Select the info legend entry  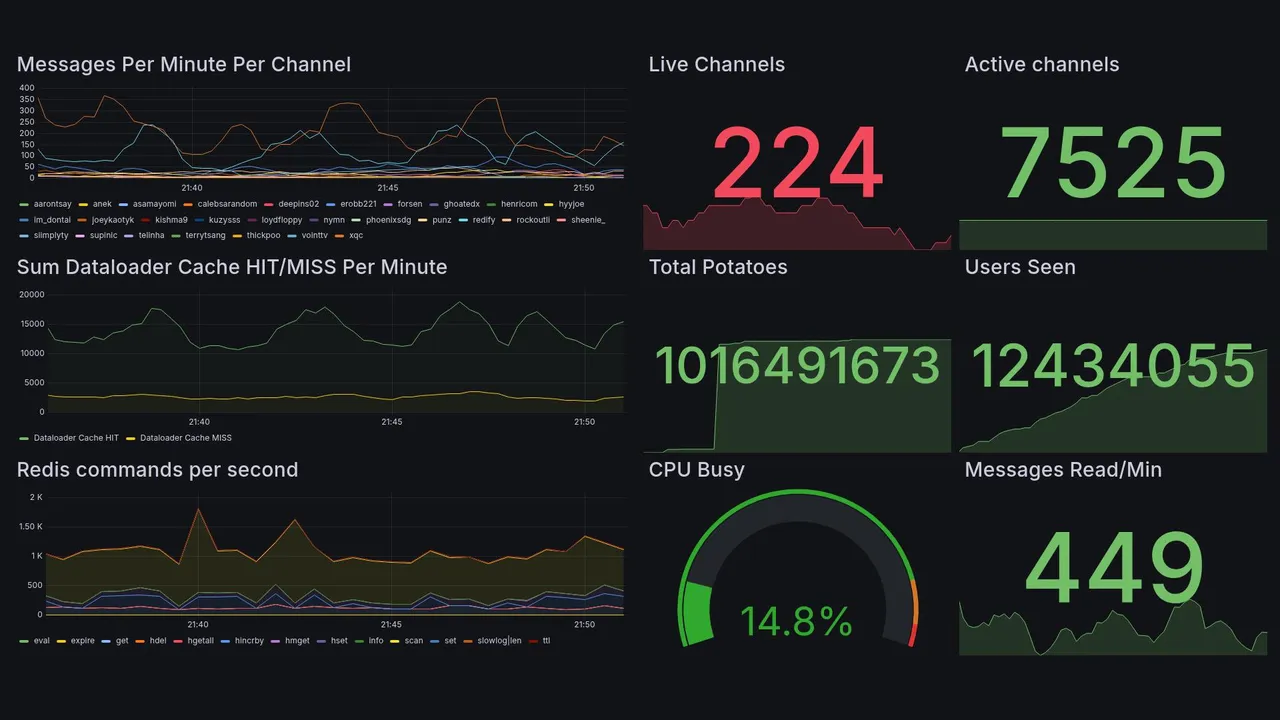376,640
